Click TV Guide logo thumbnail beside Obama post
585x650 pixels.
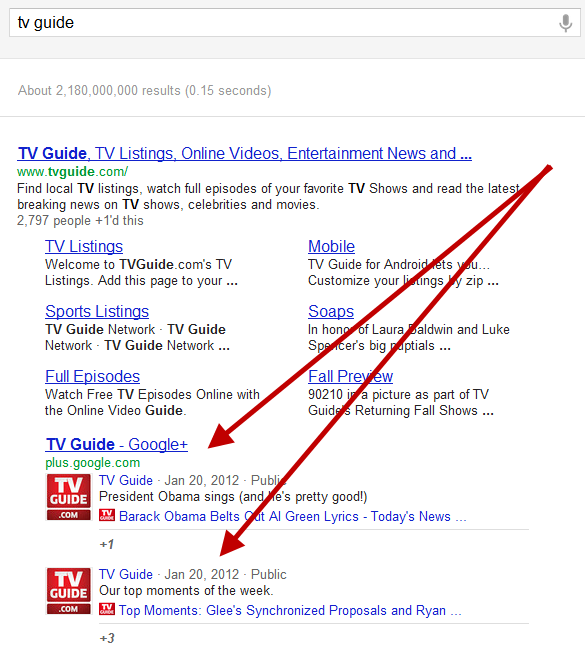tap(68, 497)
